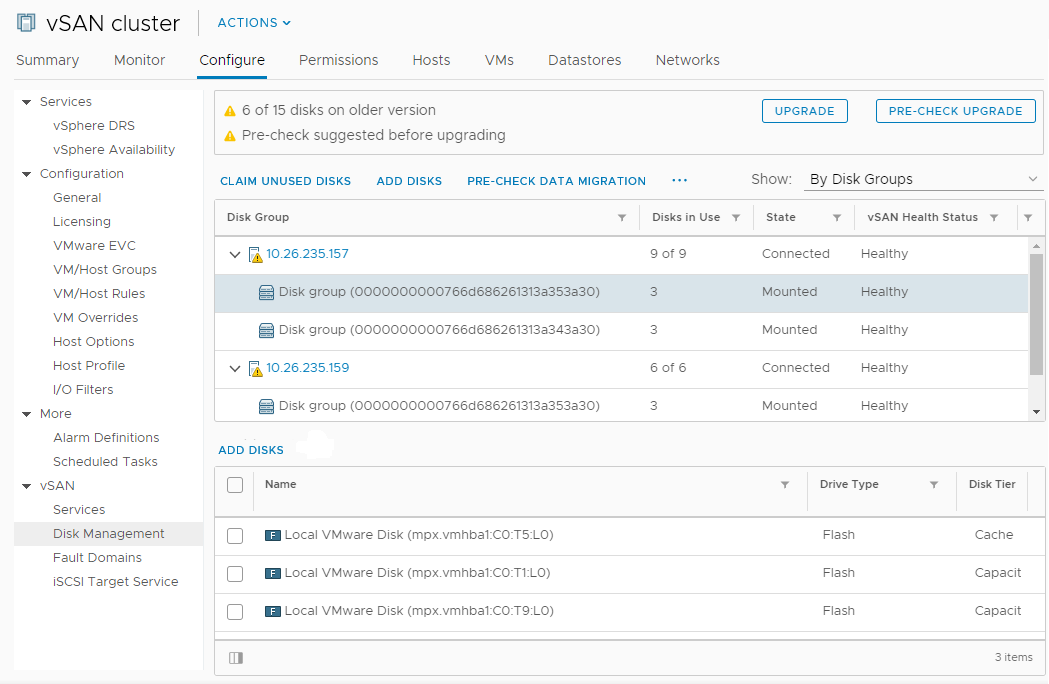This screenshot has height=684, width=1049.
Task: Check the disk mpx.vmhba1:C0:T9:L0
Action: tap(235, 612)
